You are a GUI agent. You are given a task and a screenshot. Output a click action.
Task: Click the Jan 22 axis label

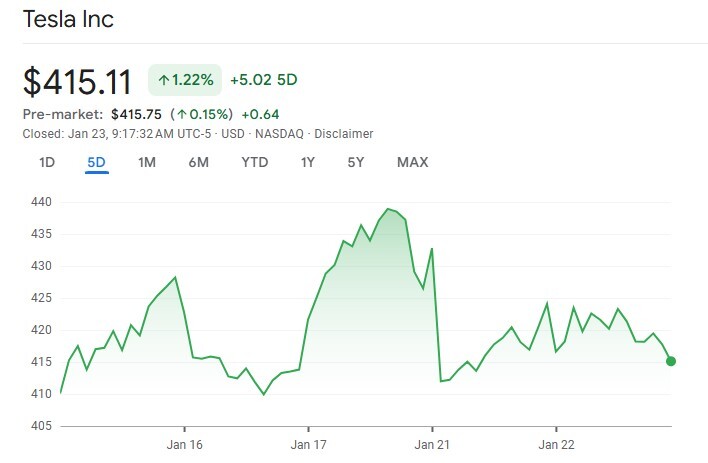pyautogui.click(x=556, y=444)
